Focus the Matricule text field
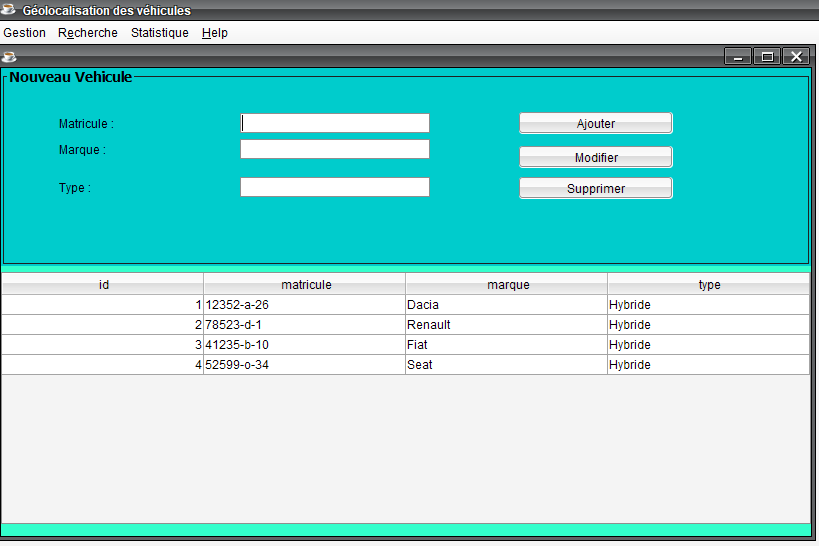The width and height of the screenshot is (819, 546). [x=335, y=123]
